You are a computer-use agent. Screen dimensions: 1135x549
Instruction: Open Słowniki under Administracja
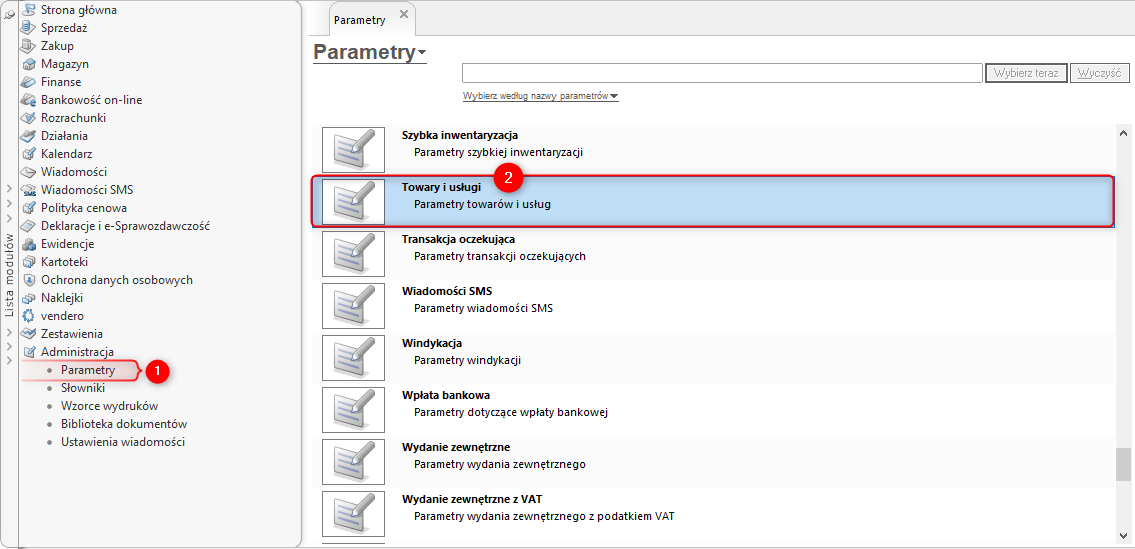click(83, 388)
